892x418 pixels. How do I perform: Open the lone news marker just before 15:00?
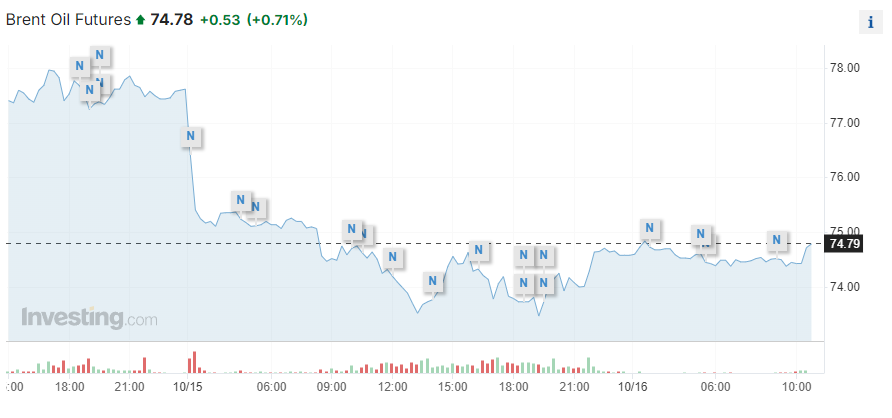[x=433, y=281]
